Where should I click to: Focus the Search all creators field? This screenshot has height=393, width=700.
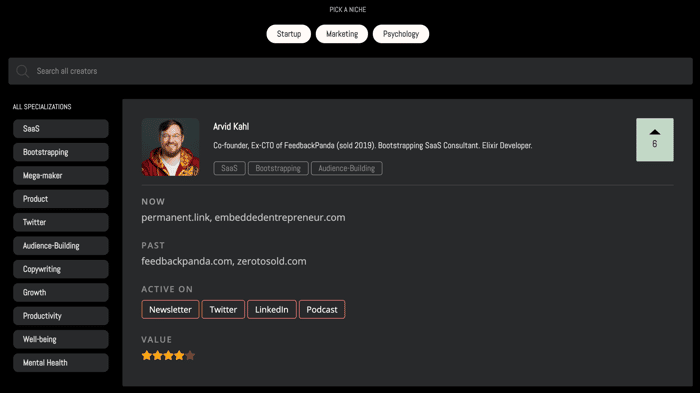(x=350, y=71)
